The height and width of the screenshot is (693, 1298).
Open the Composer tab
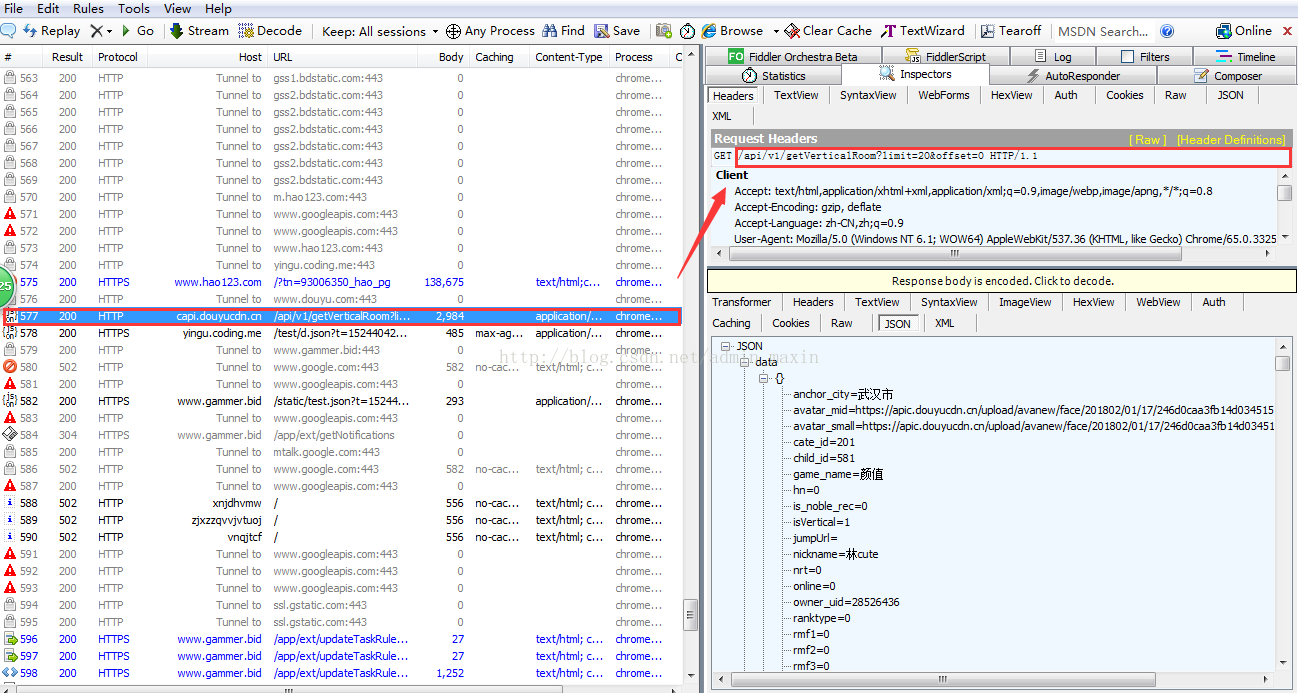pos(1227,75)
